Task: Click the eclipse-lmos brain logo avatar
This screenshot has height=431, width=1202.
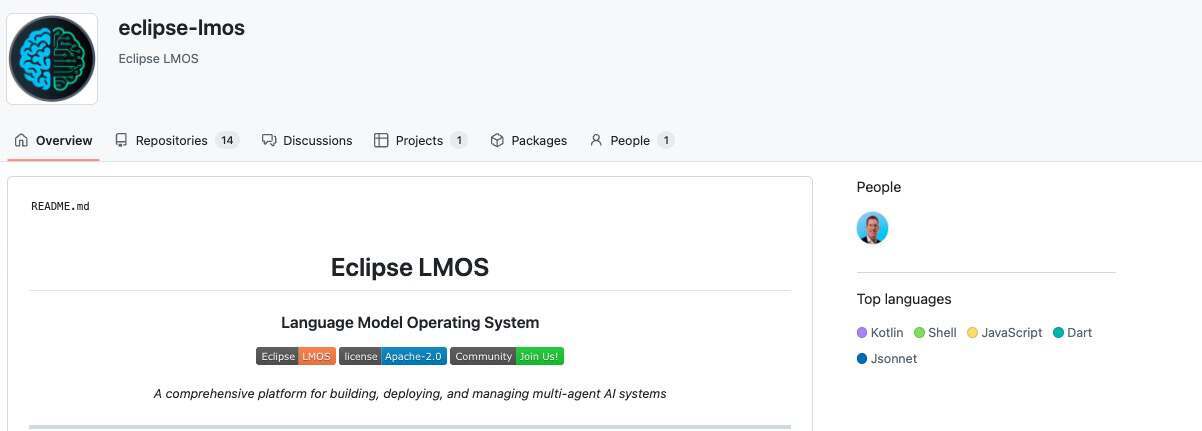Action: click(52, 59)
